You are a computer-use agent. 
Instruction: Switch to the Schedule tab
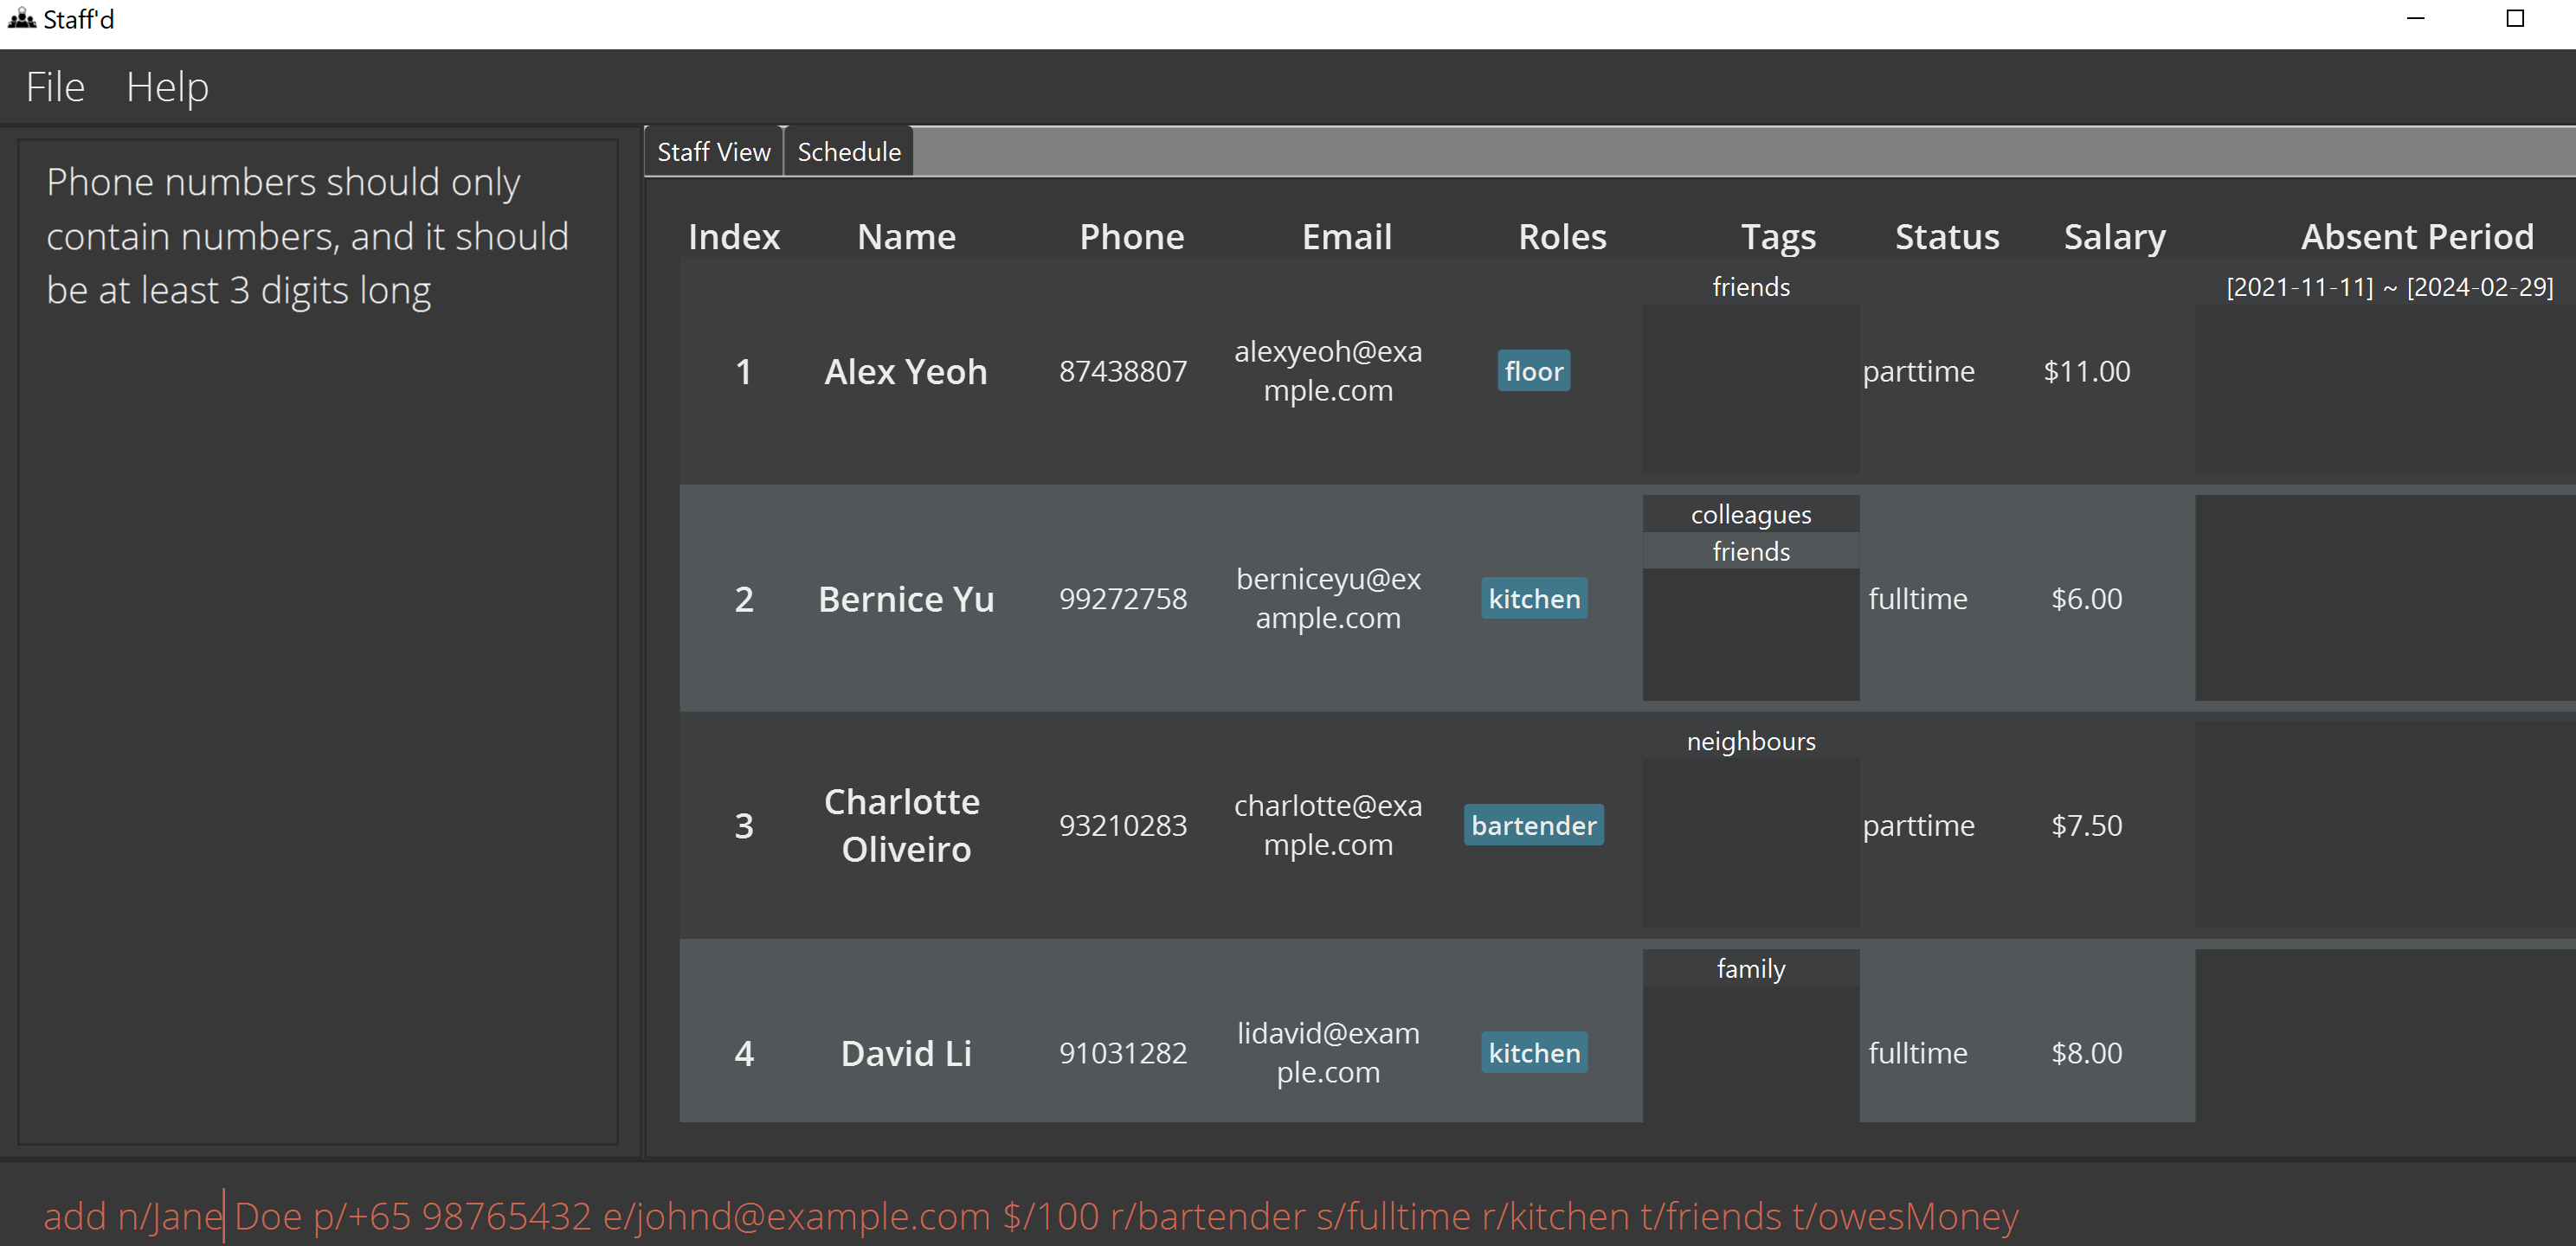[x=848, y=152]
